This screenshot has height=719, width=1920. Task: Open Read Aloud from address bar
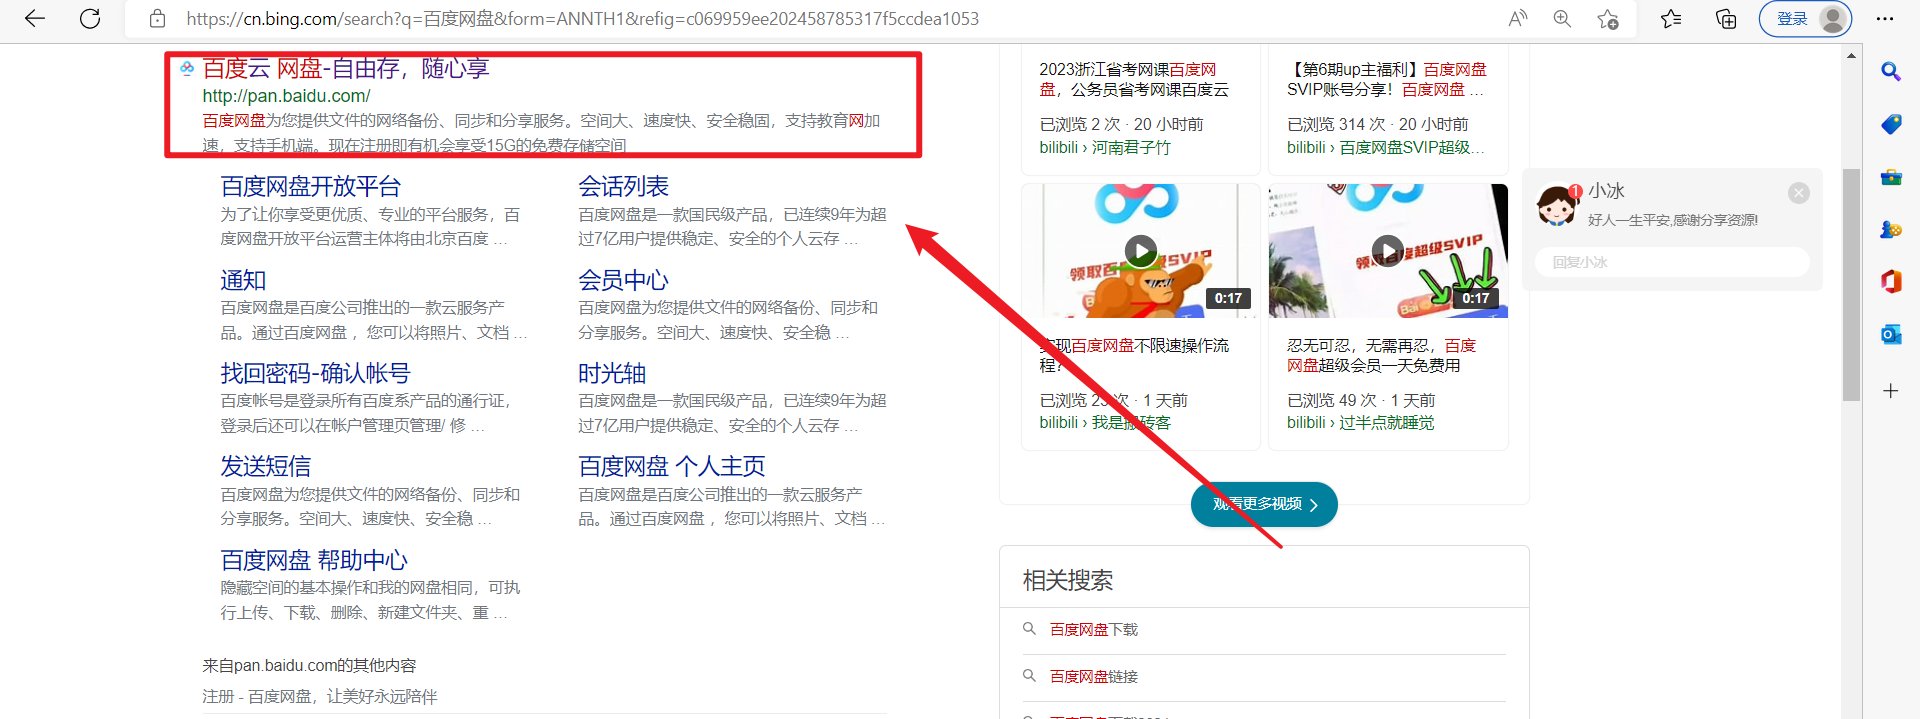pyautogui.click(x=1518, y=19)
